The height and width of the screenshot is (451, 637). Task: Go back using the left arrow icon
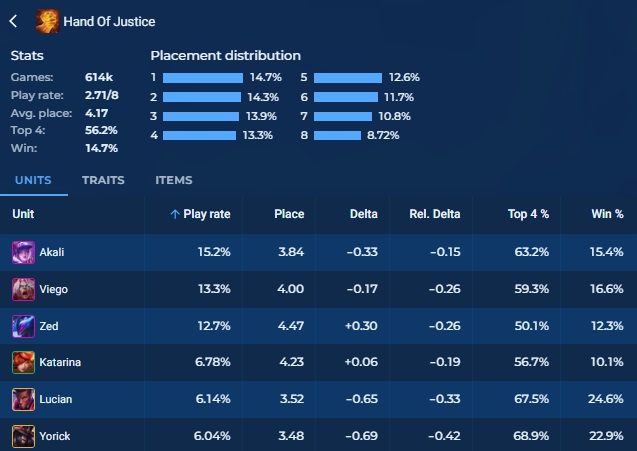pos(13,21)
